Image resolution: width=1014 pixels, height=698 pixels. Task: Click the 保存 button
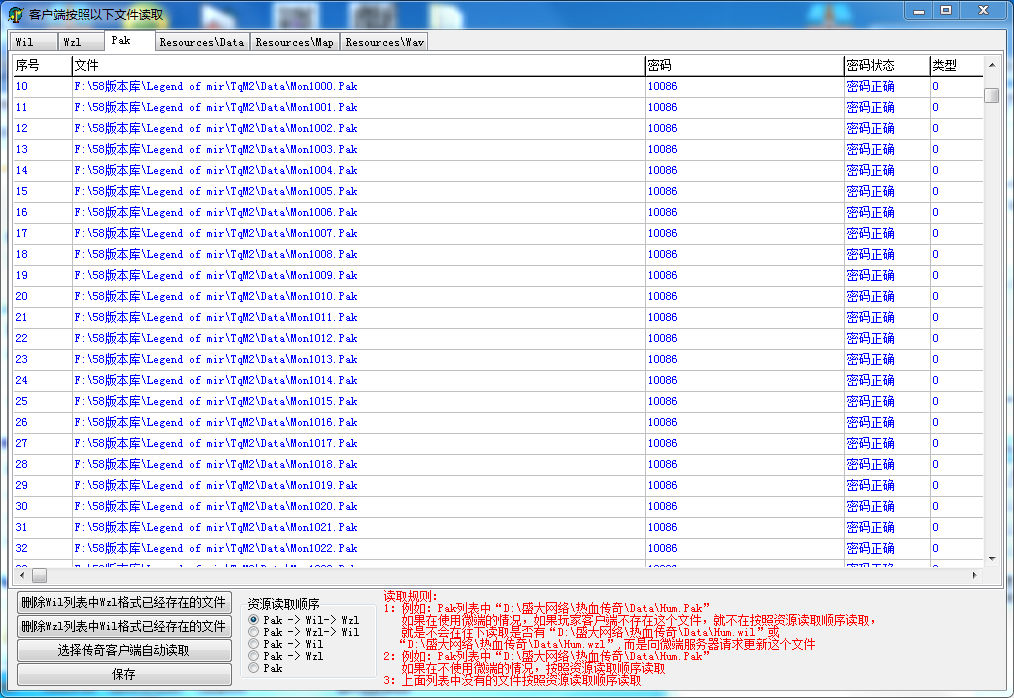(124, 675)
